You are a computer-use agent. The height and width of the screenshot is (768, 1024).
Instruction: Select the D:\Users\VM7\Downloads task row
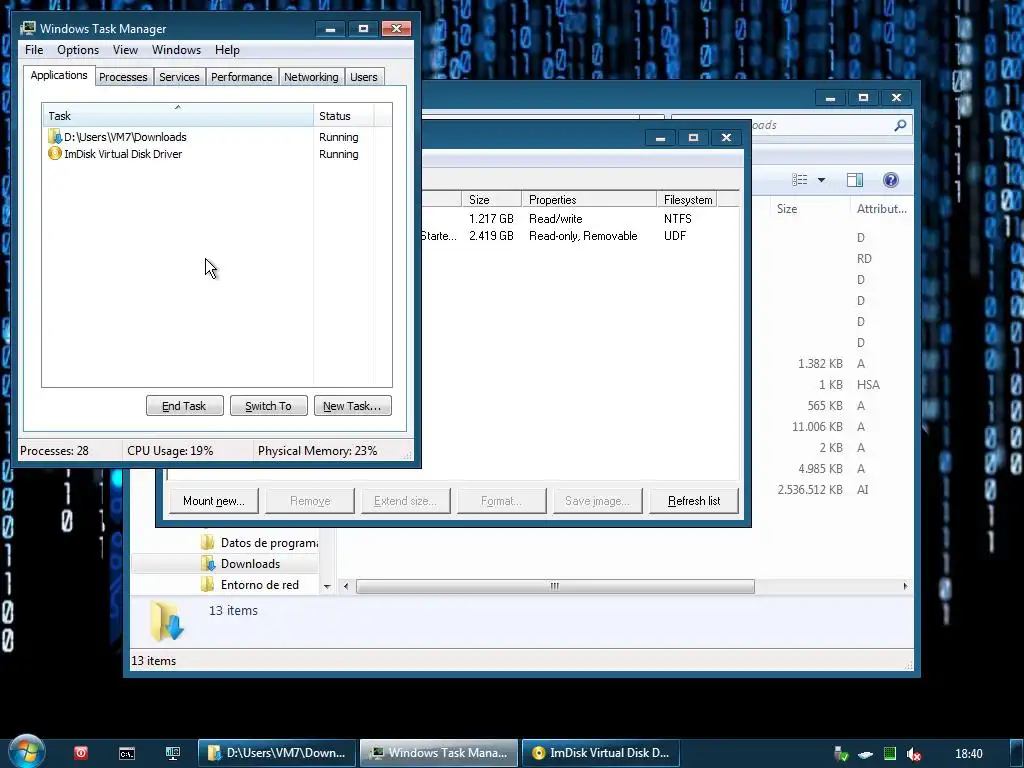(x=216, y=137)
